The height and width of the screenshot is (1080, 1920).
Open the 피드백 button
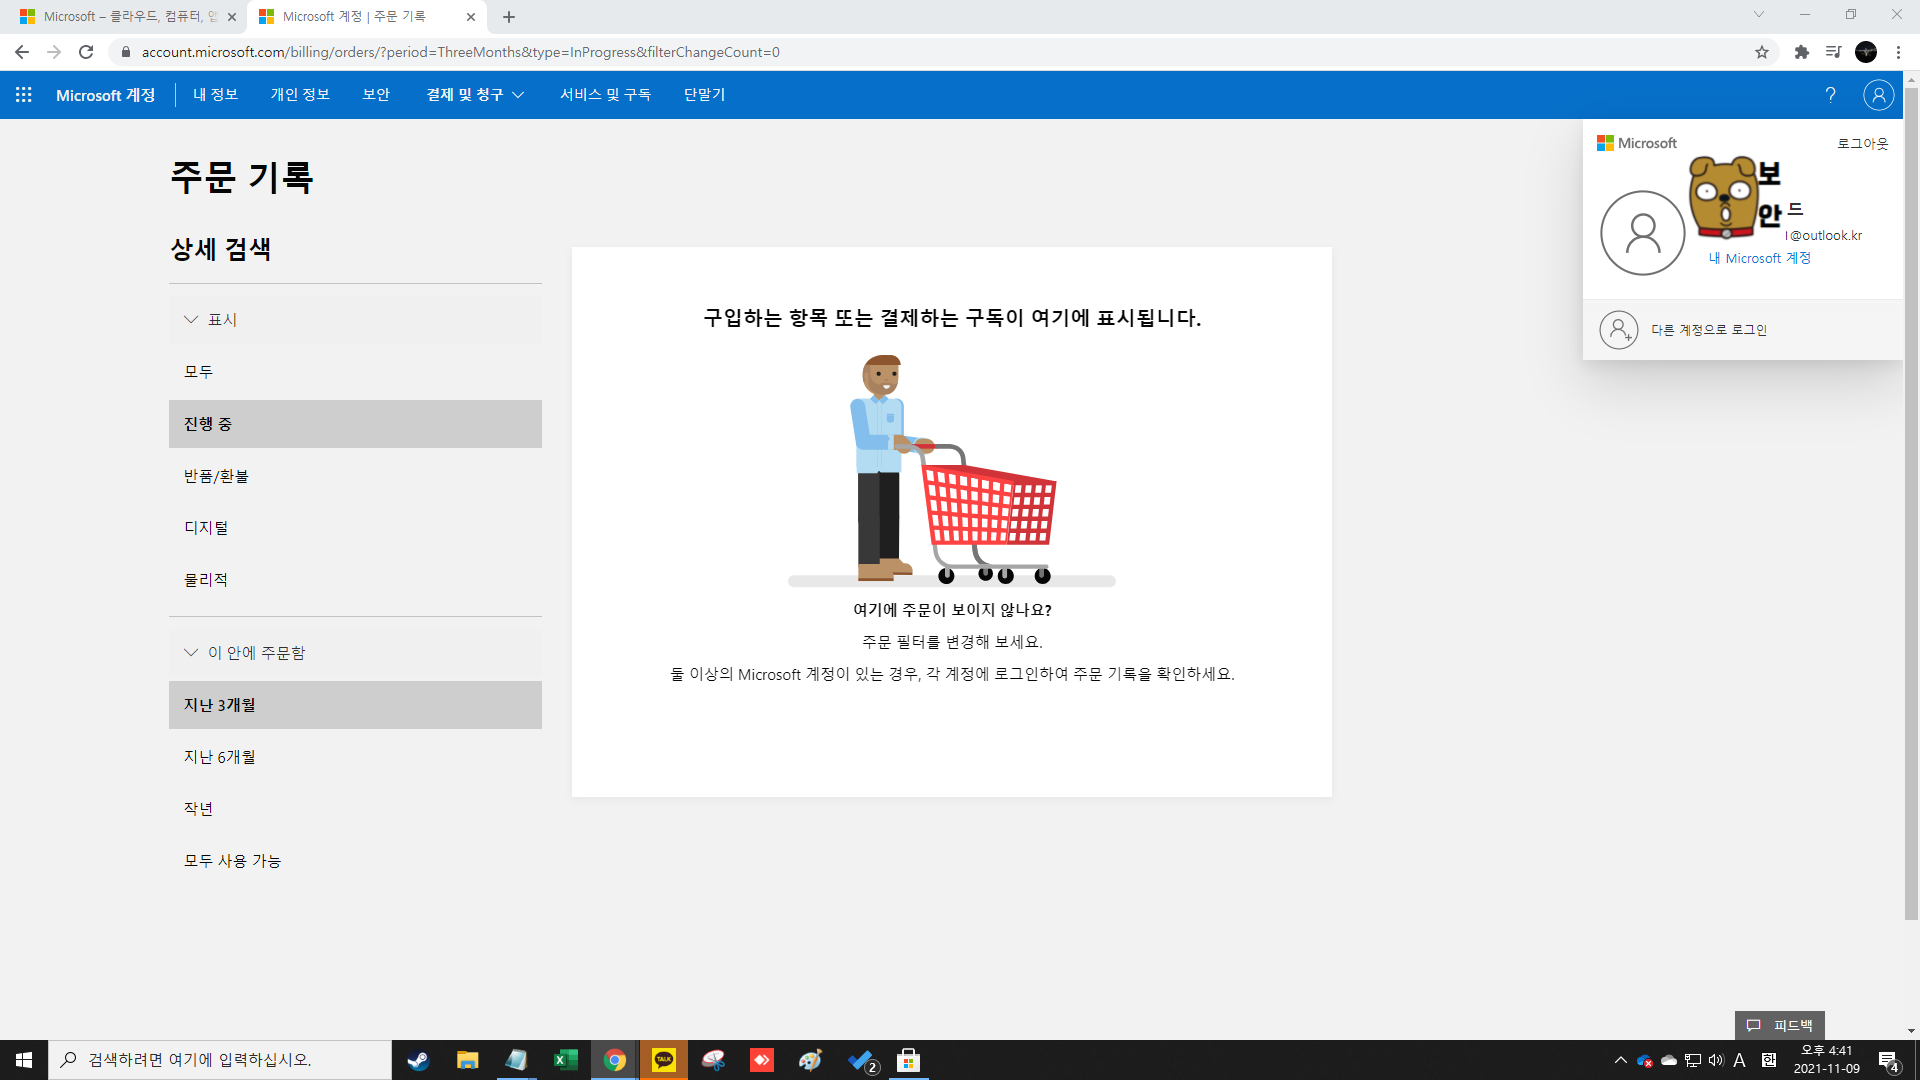point(1780,1026)
